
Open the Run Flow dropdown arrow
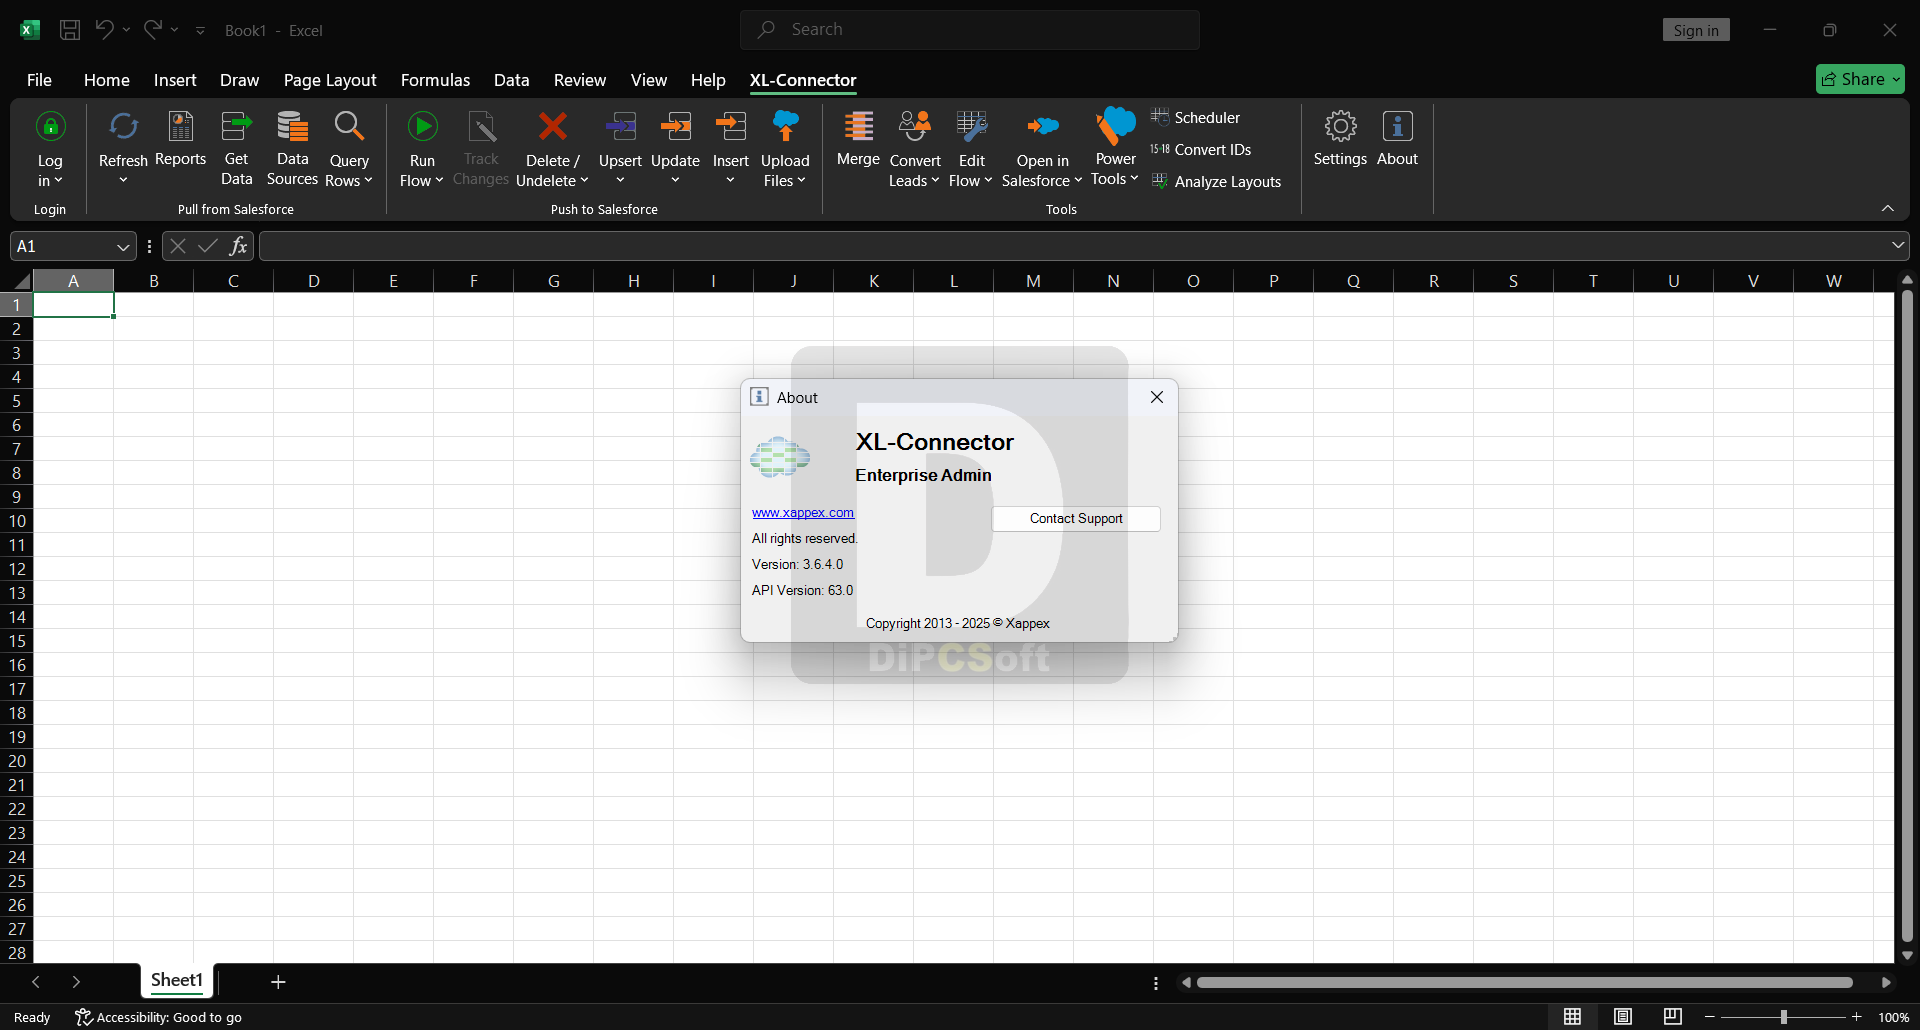tap(439, 181)
